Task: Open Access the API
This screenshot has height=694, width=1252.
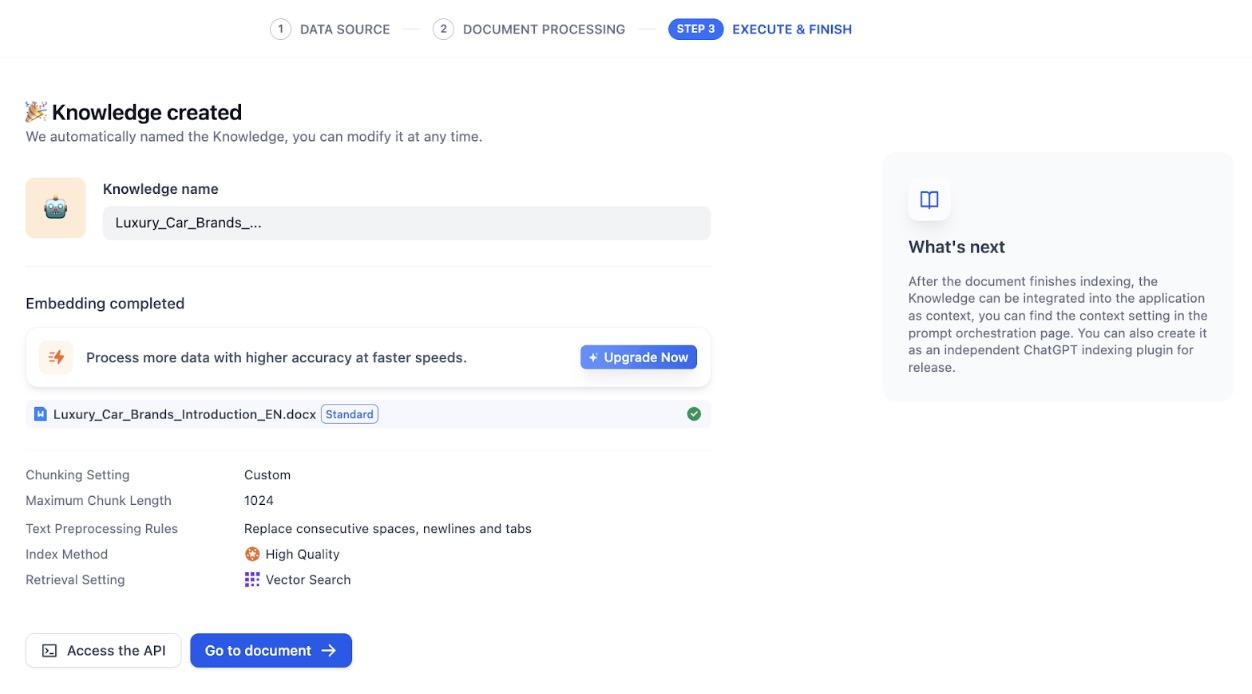Action: click(103, 649)
